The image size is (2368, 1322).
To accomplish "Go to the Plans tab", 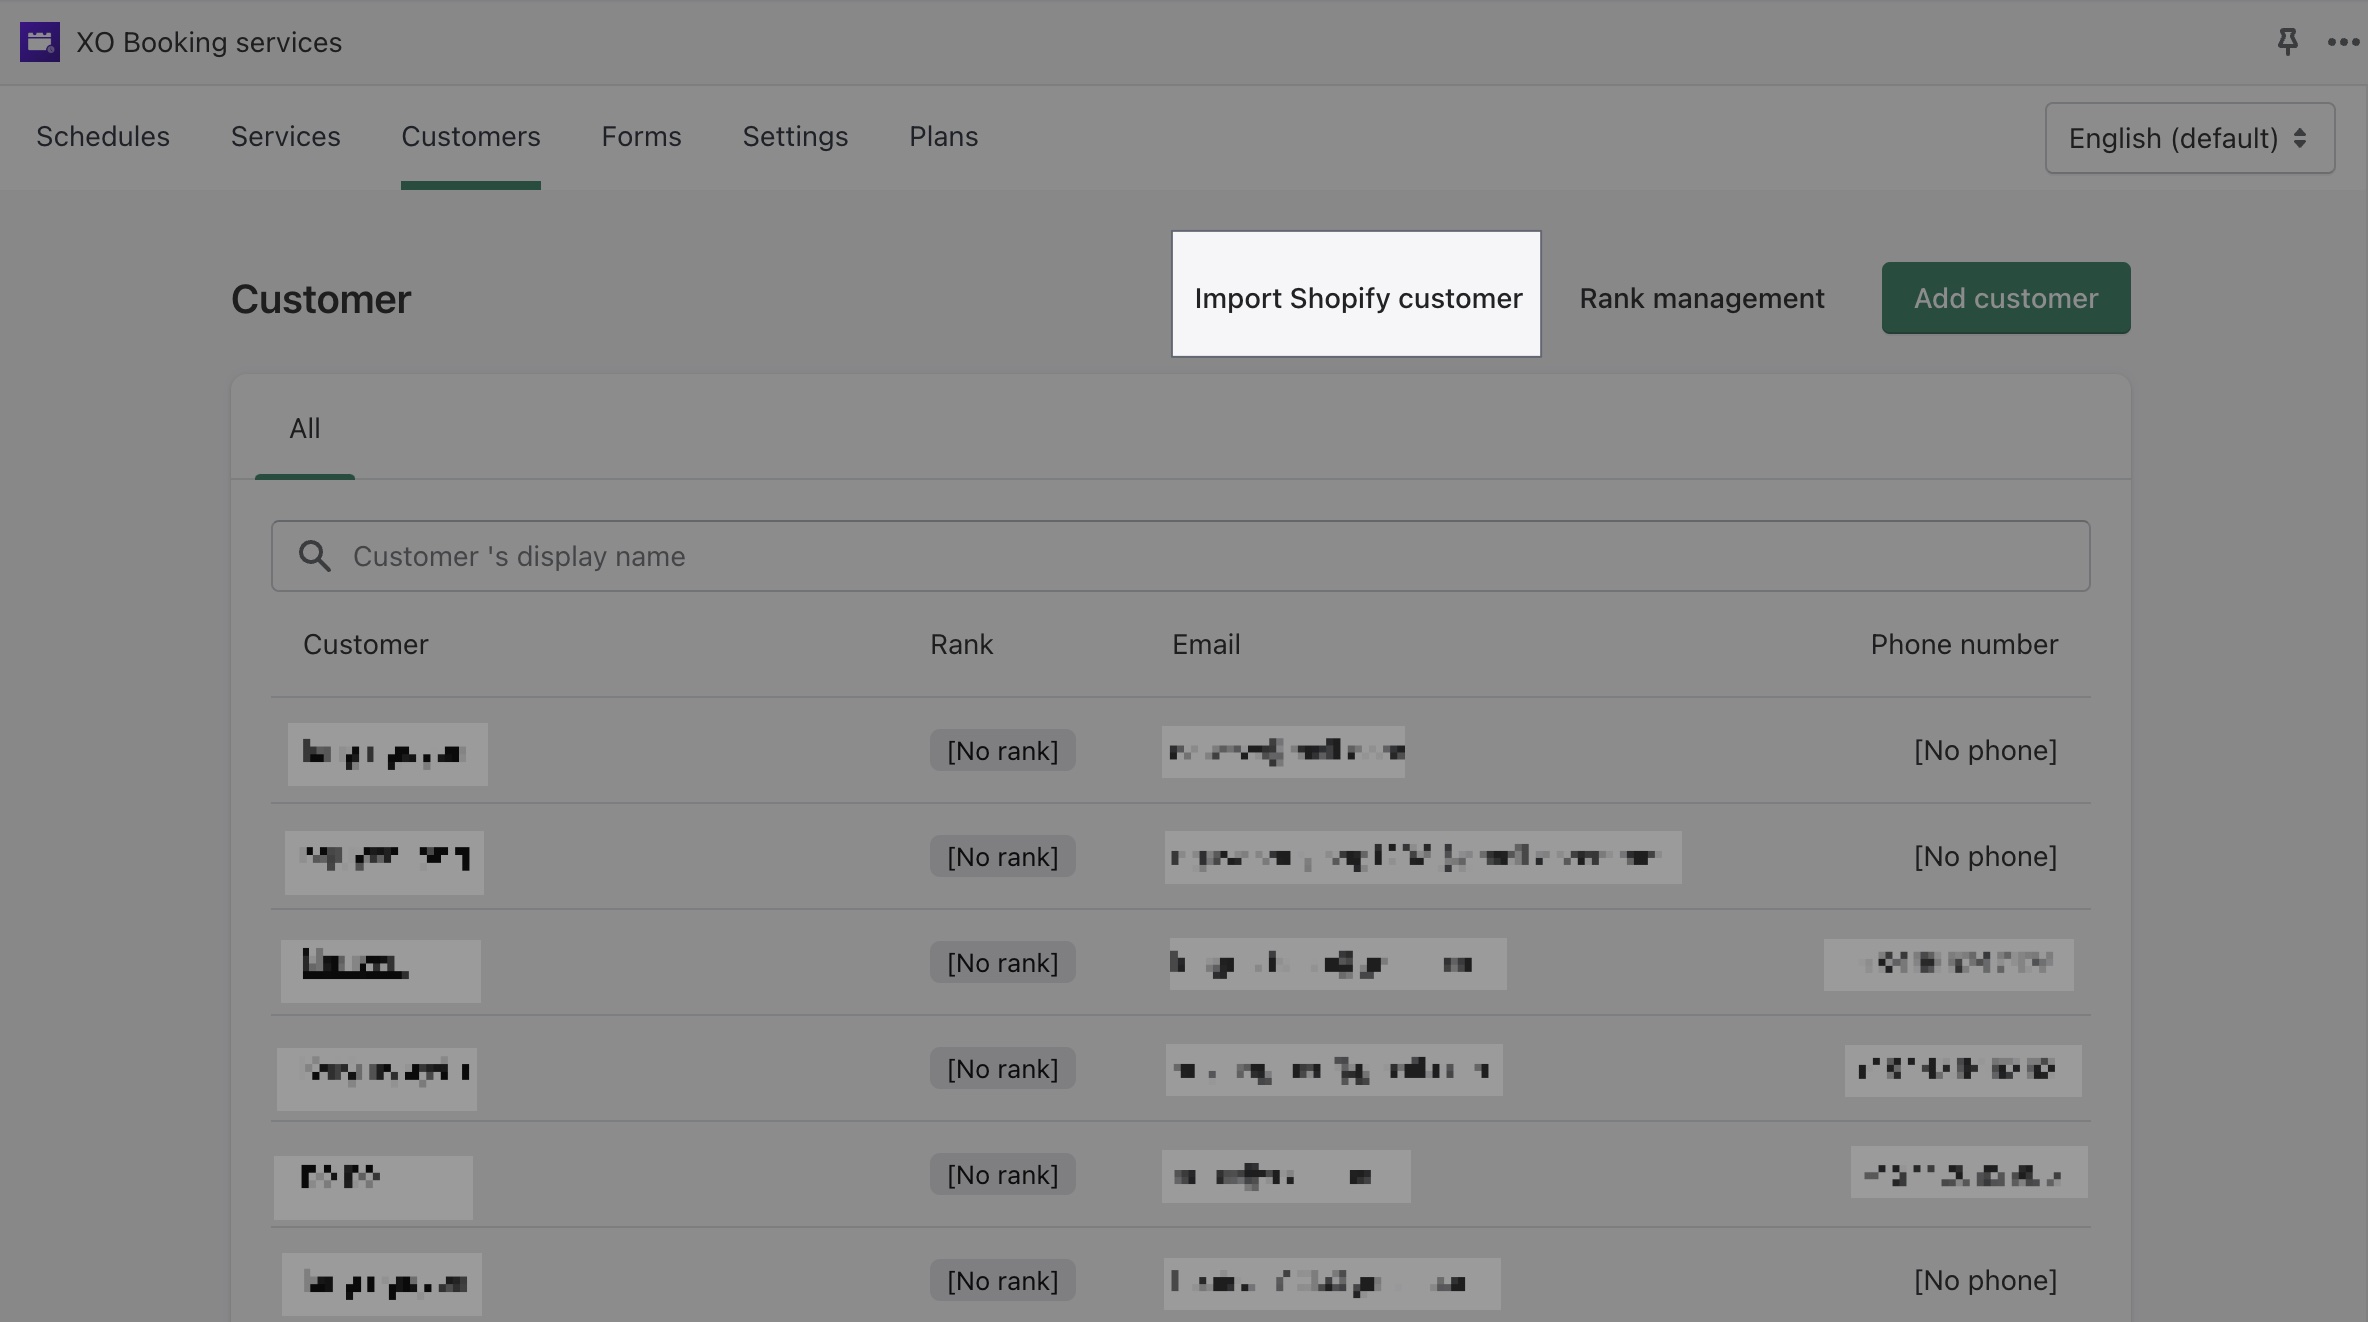I will coord(943,137).
